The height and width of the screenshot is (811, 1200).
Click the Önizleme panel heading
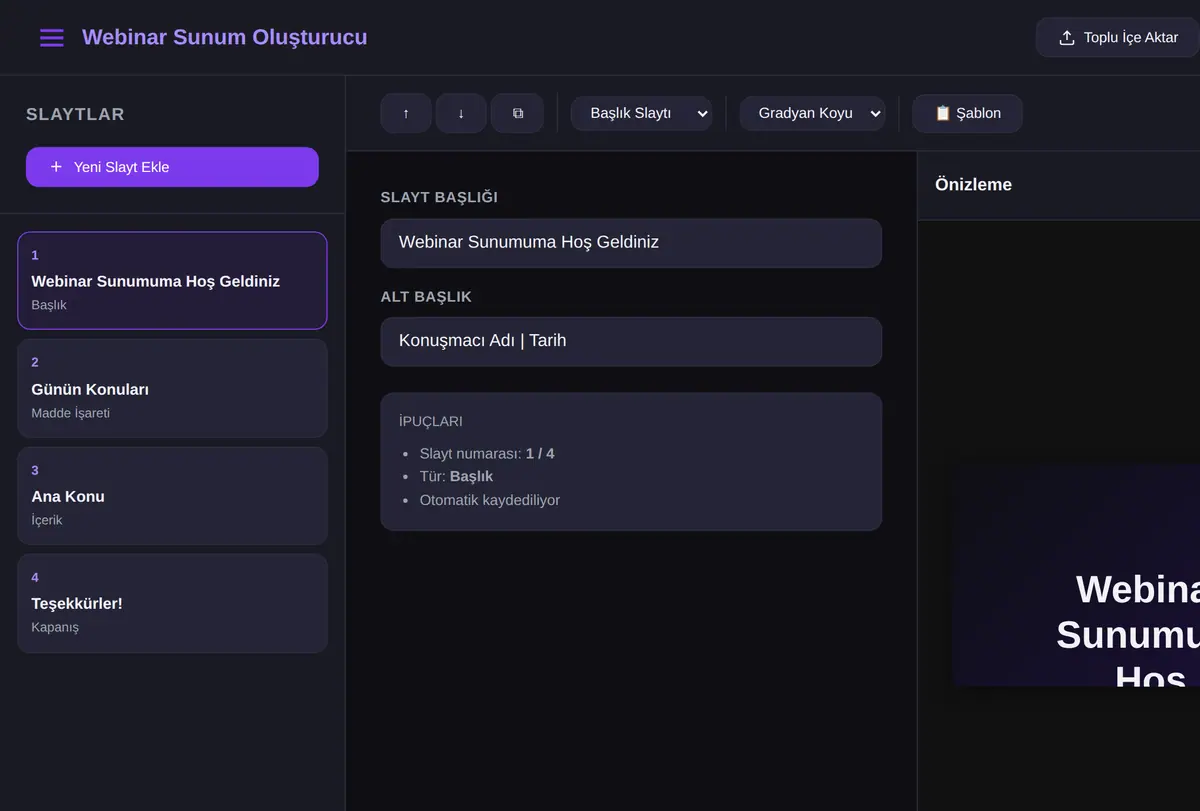pos(973,184)
